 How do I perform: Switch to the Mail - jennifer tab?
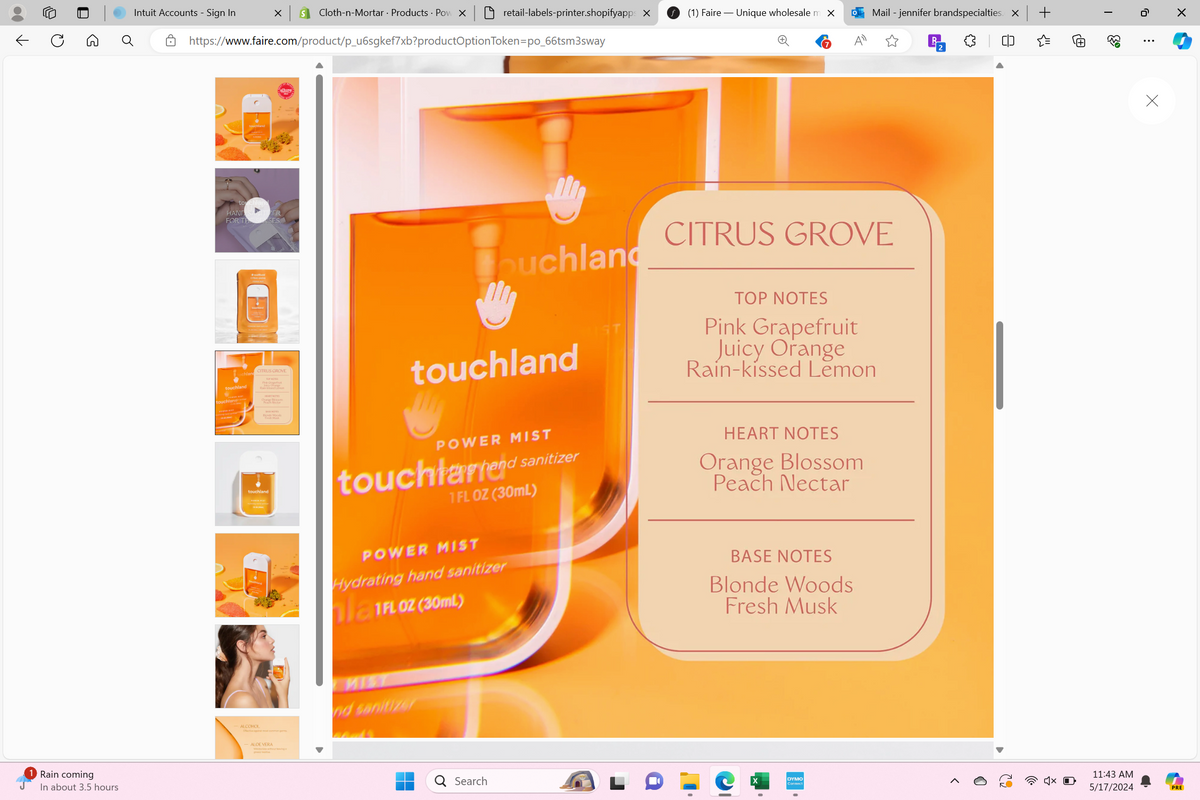point(935,13)
